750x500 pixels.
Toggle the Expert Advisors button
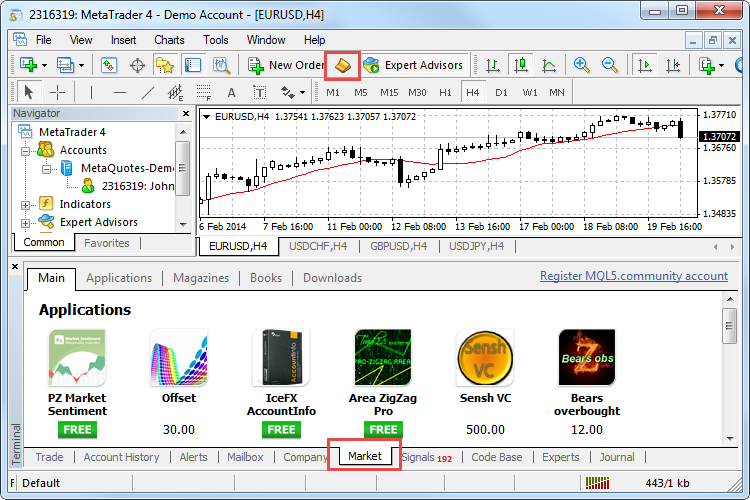click(x=413, y=65)
